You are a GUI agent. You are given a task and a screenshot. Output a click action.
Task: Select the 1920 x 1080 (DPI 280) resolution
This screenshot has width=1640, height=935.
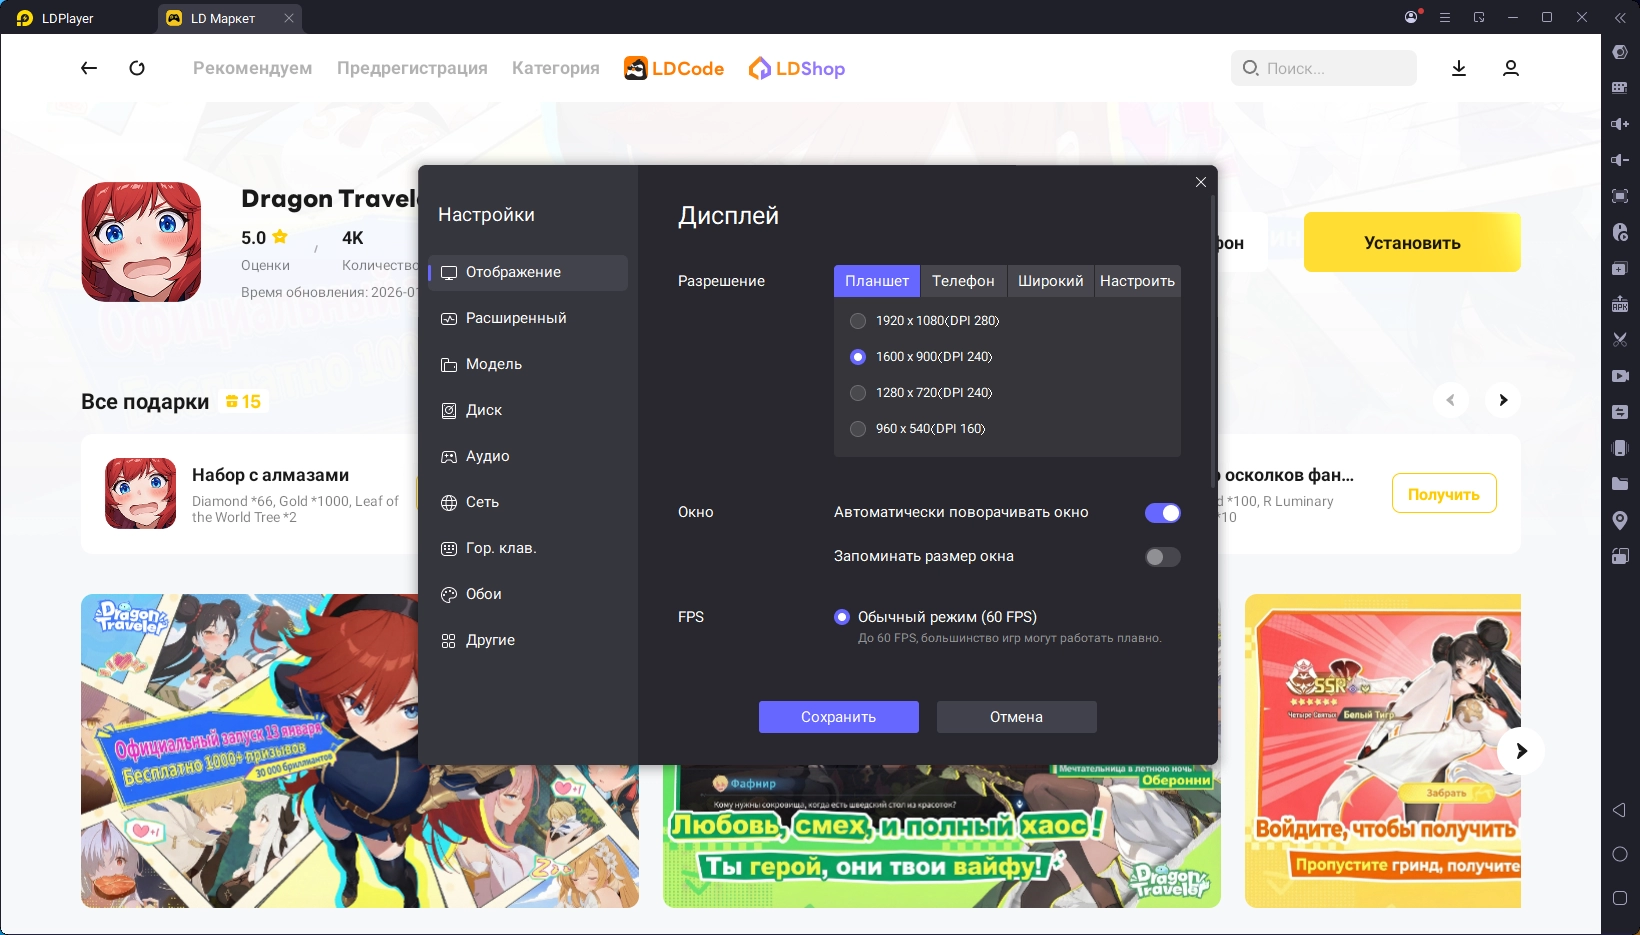coord(858,321)
